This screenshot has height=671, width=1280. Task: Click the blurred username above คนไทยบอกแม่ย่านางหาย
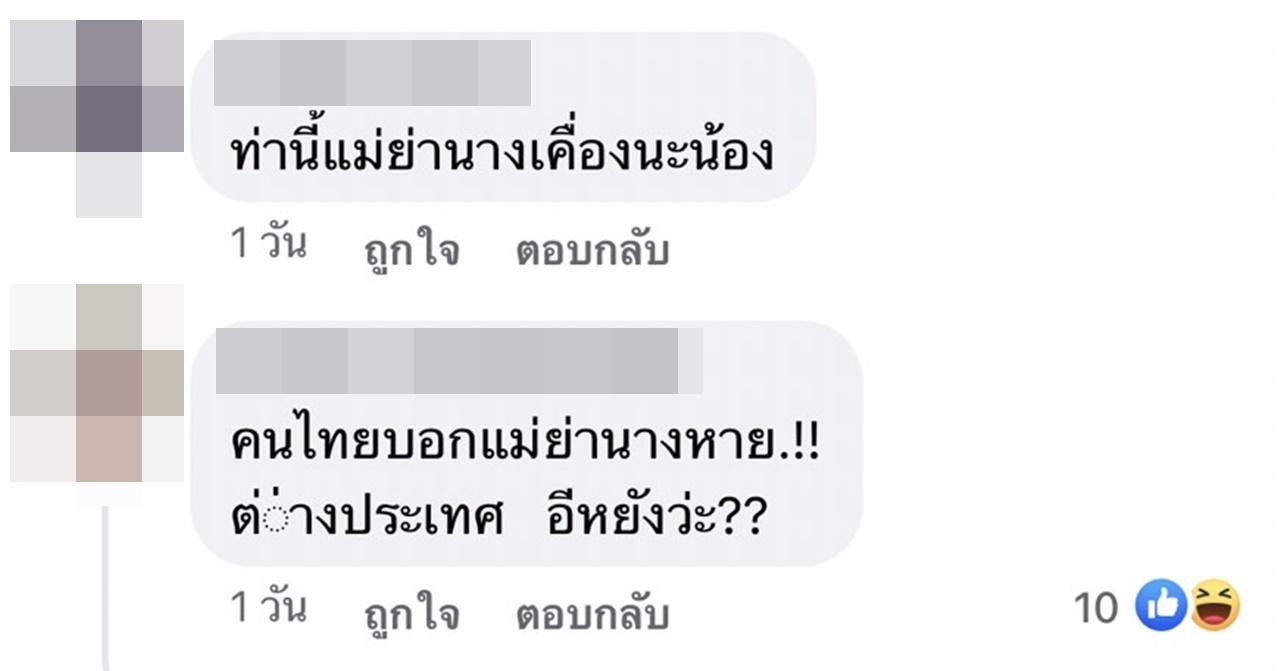point(459,360)
